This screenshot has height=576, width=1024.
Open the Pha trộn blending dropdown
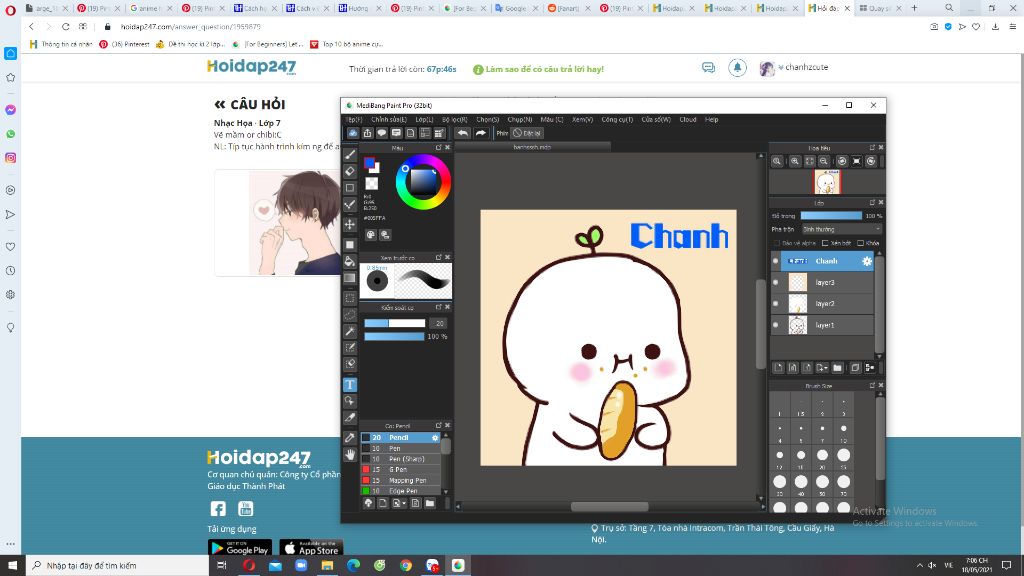coord(842,229)
